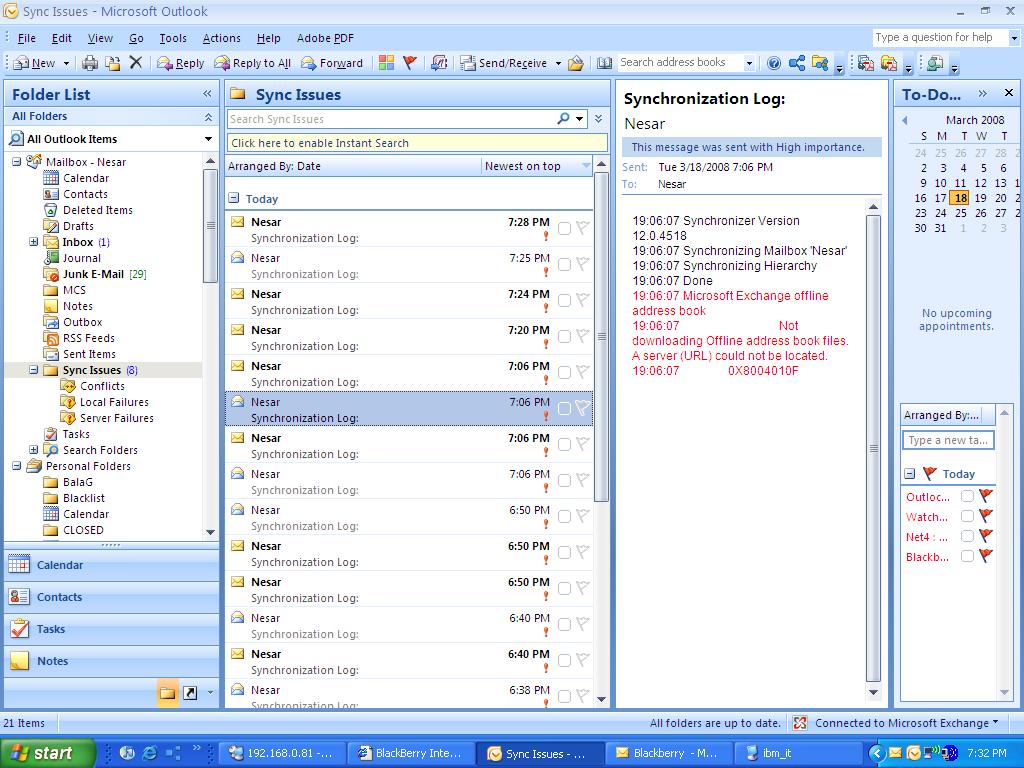Select the Delete icon in the toolbar
The height and width of the screenshot is (768, 1024).
pyautogui.click(x=136, y=62)
